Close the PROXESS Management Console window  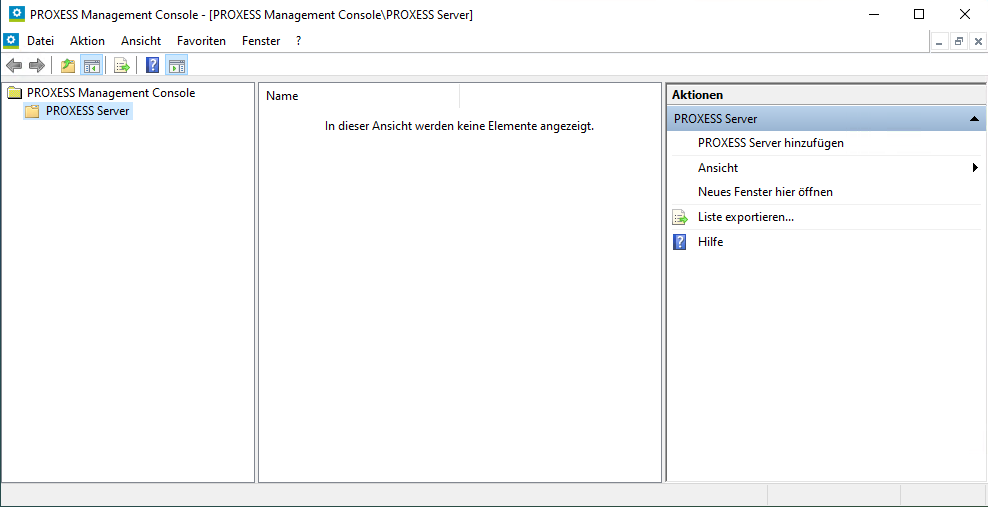(965, 14)
